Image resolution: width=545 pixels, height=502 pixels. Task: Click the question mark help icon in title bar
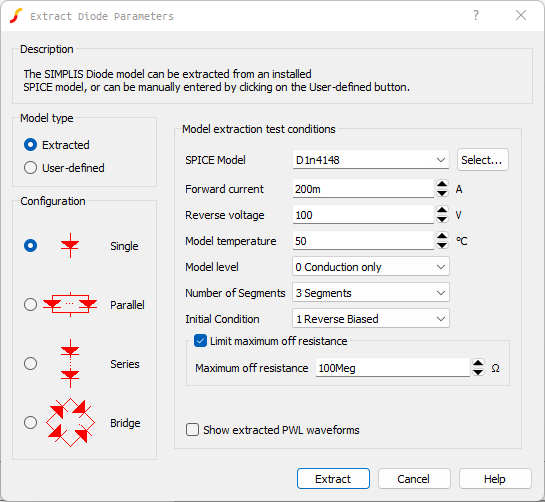[476, 15]
